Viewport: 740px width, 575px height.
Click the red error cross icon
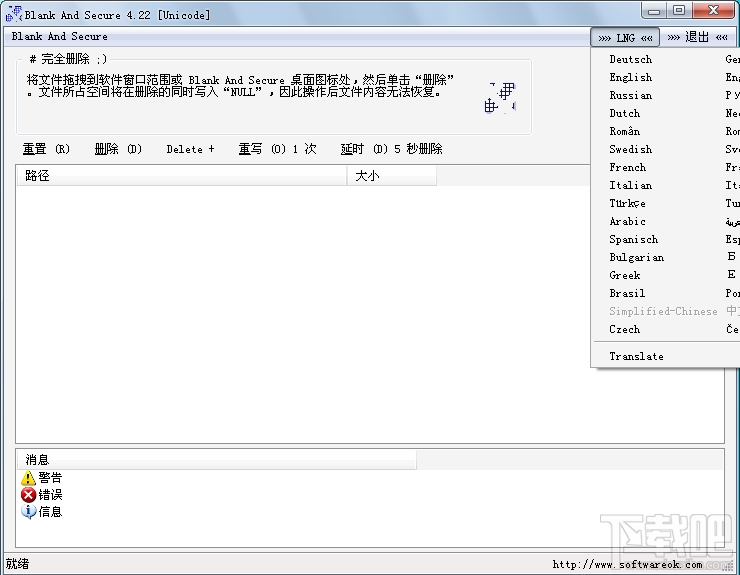click(x=28, y=495)
